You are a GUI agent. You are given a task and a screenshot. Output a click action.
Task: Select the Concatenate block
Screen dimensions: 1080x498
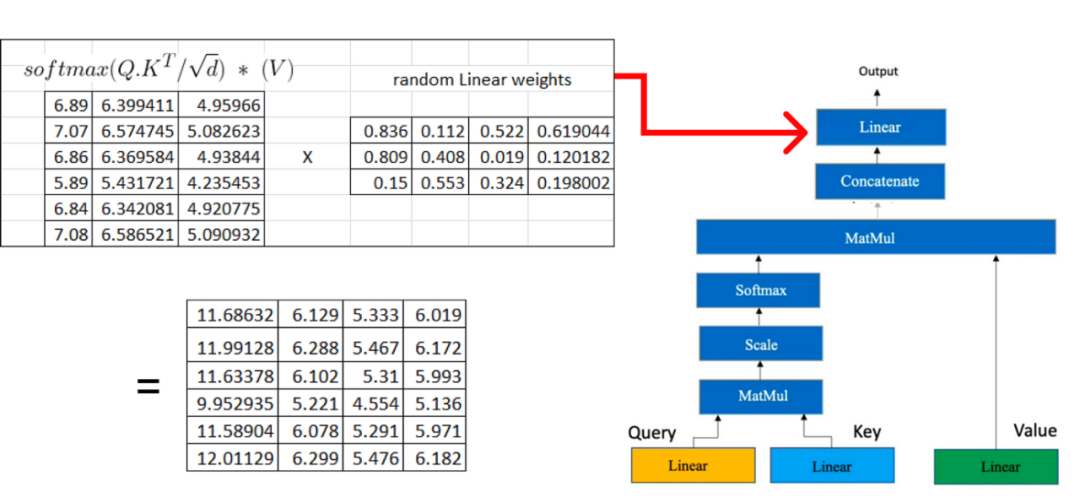(880, 182)
